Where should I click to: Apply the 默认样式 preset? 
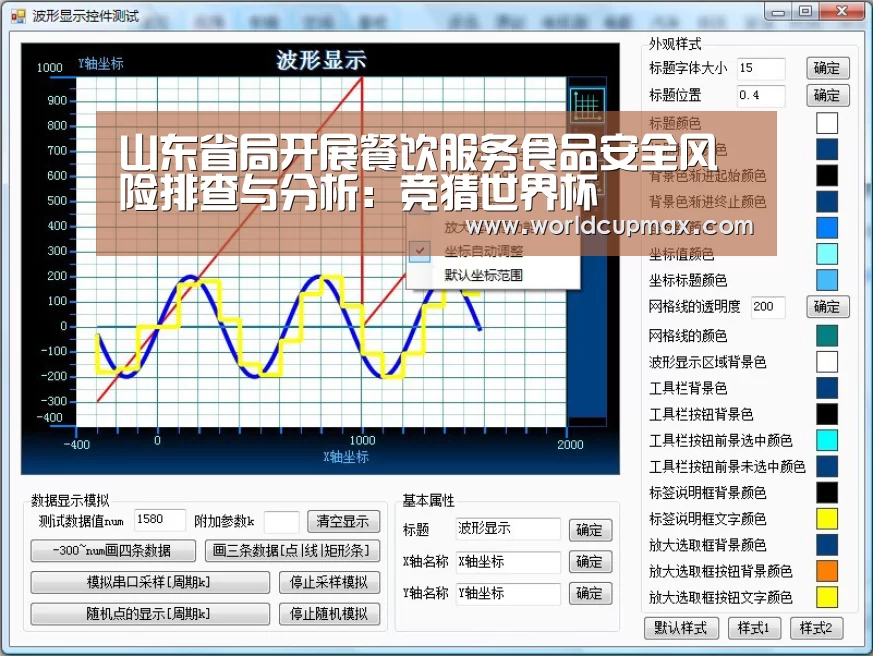coord(681,628)
